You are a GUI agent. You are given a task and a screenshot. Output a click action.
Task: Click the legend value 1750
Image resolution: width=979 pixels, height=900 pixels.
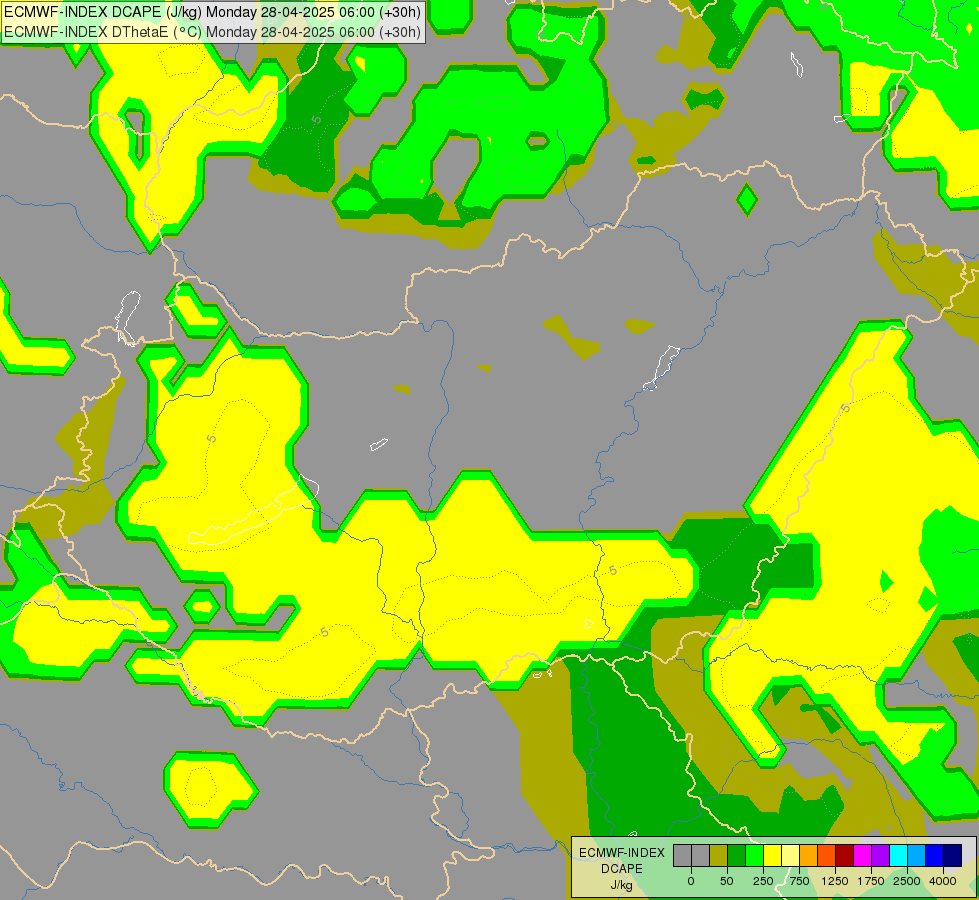click(x=871, y=881)
